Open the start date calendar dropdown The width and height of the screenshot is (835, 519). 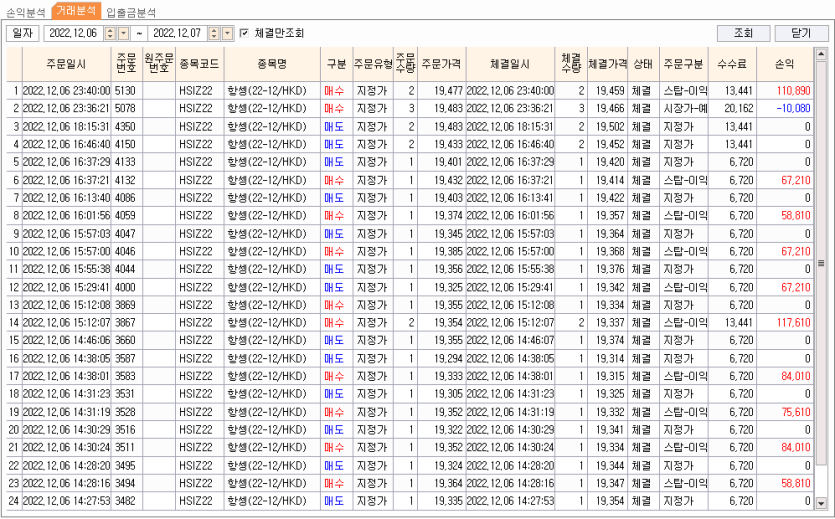[x=123, y=33]
